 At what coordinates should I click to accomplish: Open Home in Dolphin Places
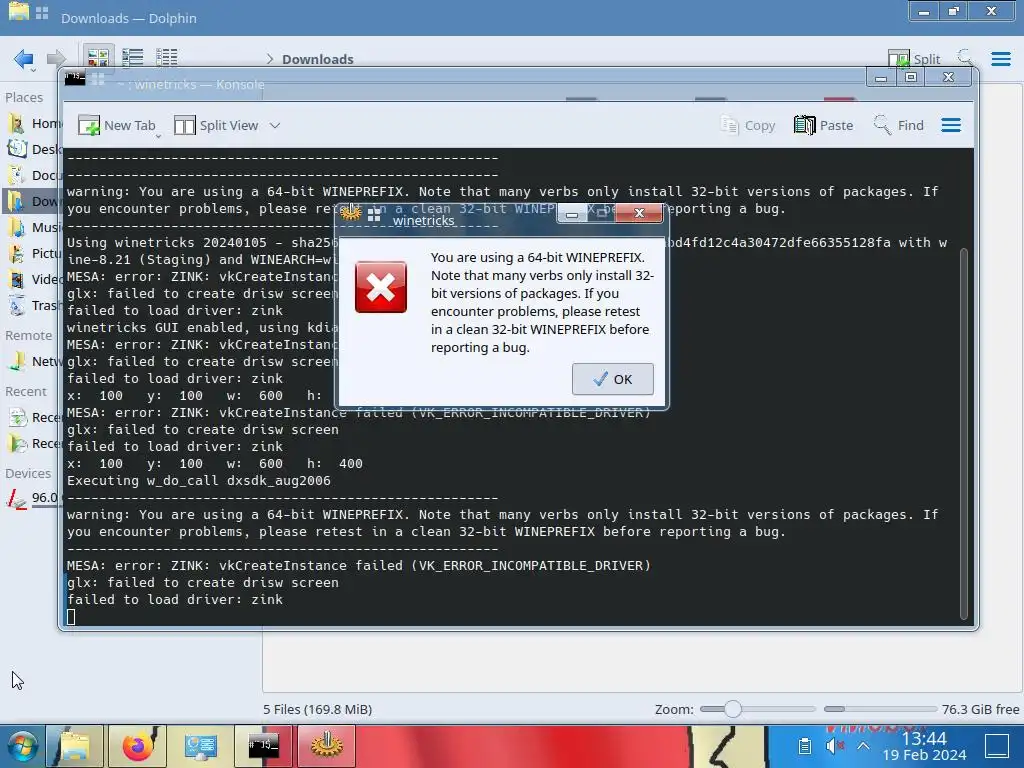click(x=33, y=123)
